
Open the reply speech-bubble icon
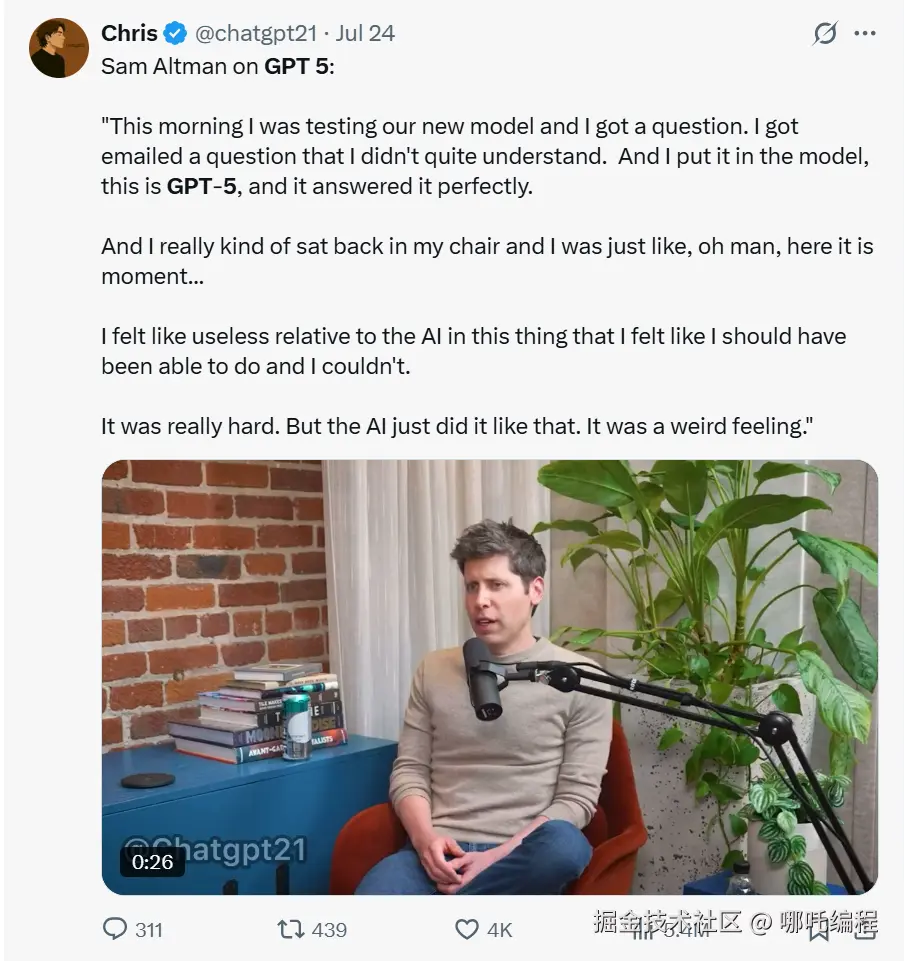click(x=116, y=929)
